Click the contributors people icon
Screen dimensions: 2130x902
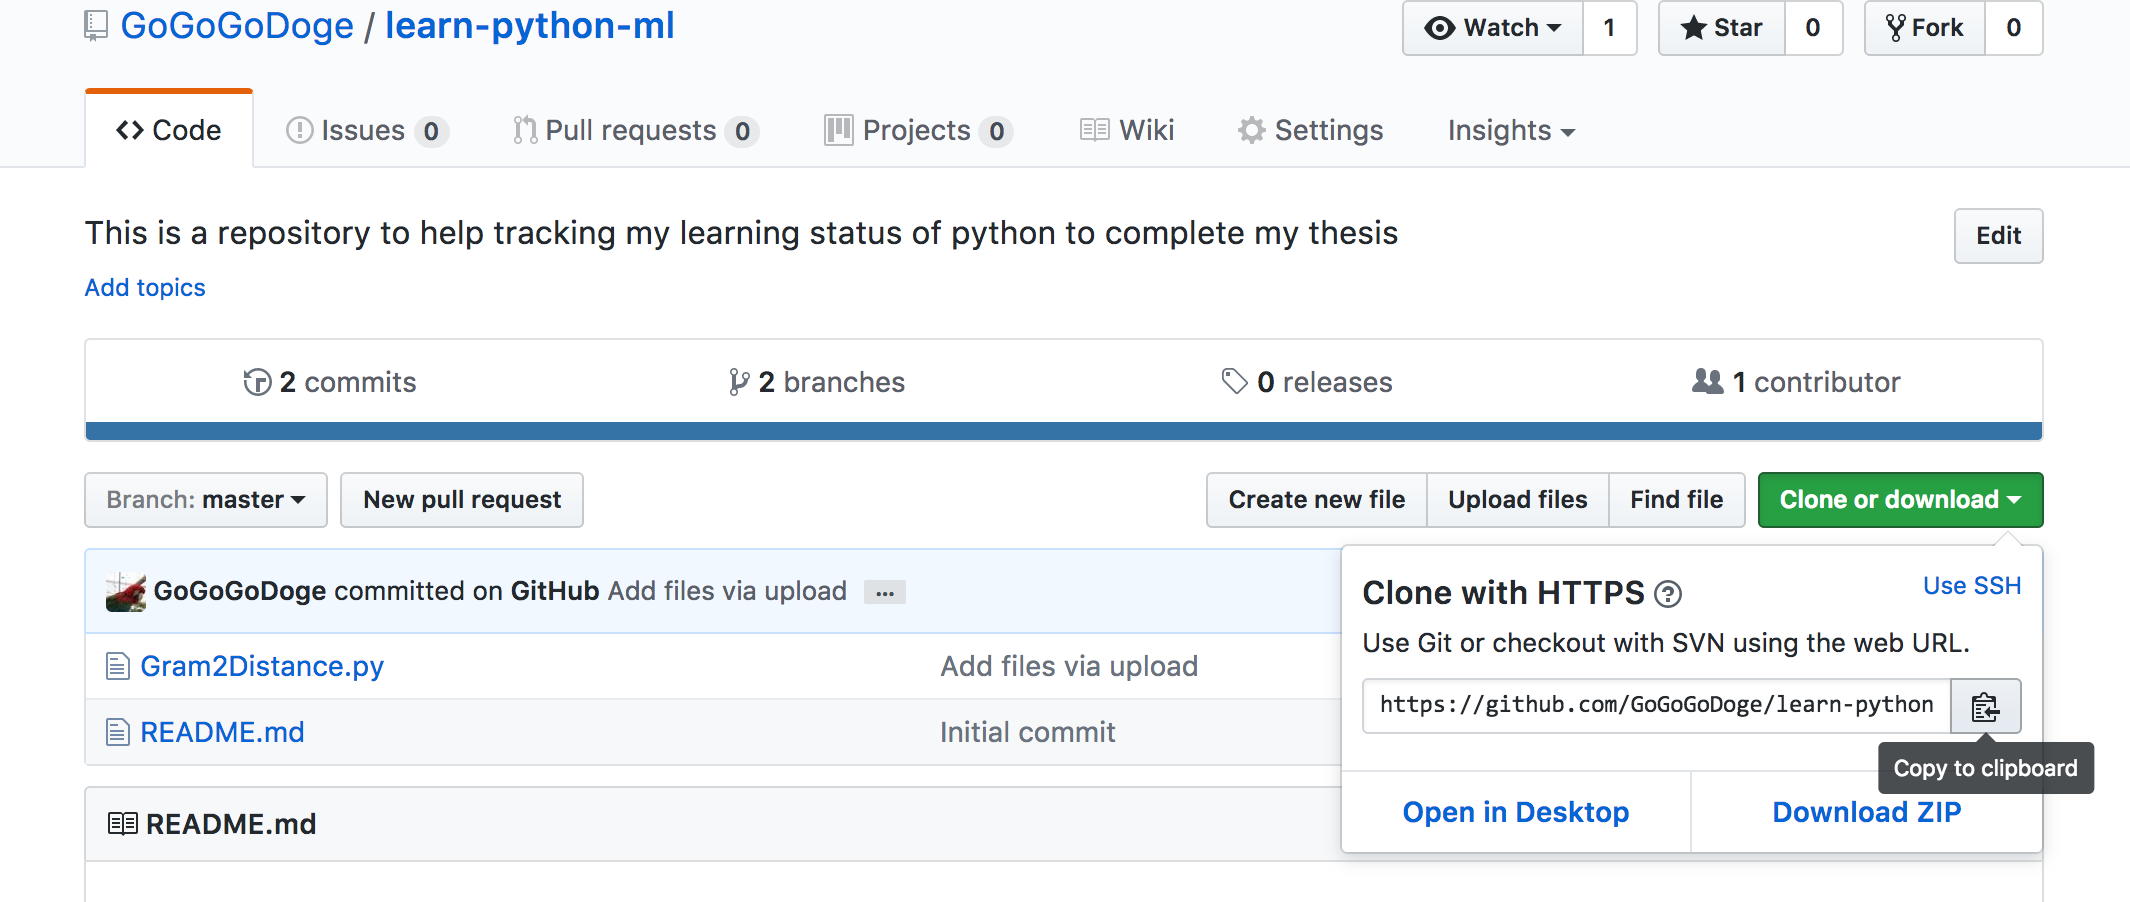(1708, 381)
